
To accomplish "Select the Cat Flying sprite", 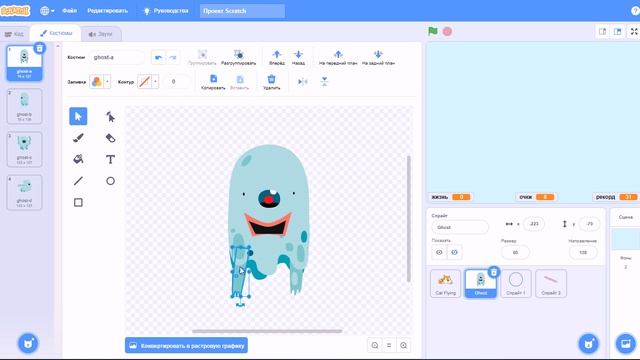I will [x=445, y=283].
